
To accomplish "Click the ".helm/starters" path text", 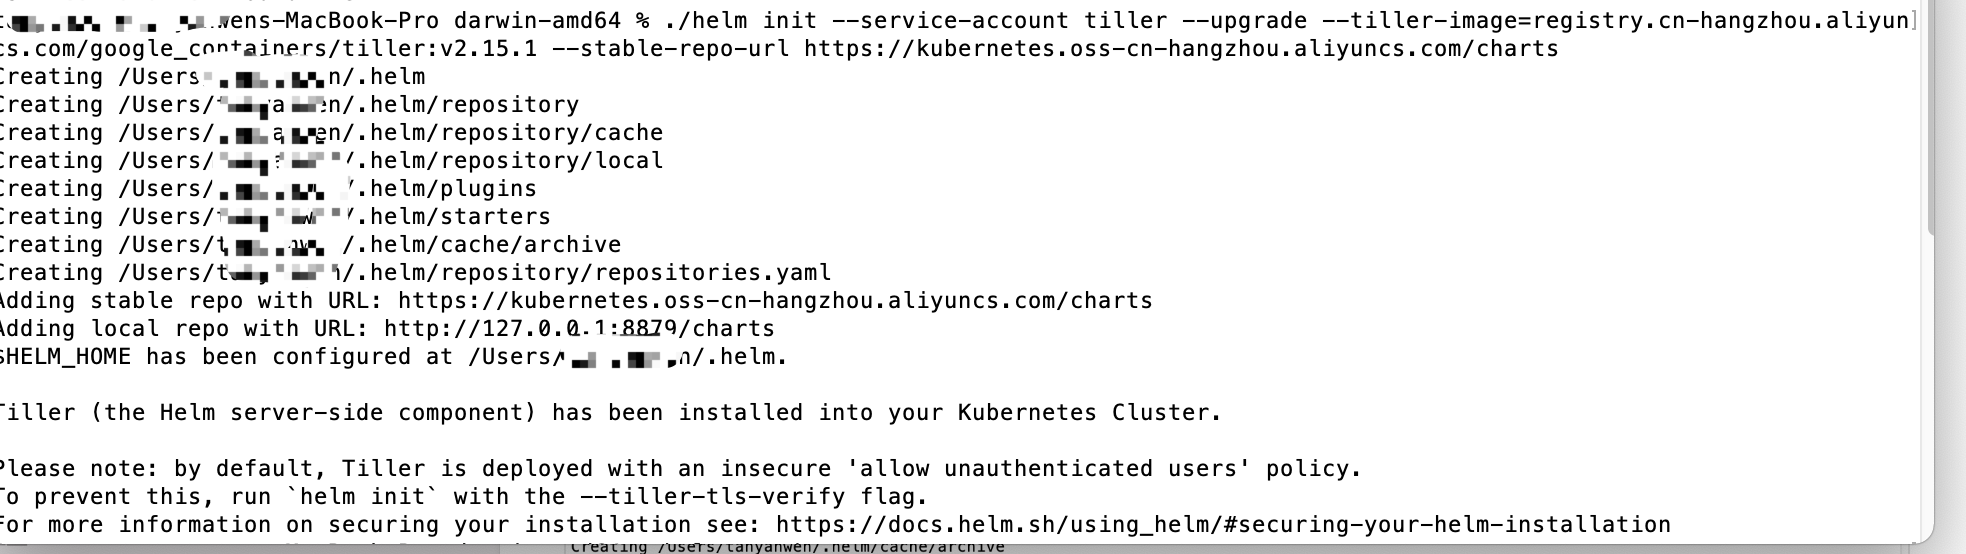I will [460, 217].
